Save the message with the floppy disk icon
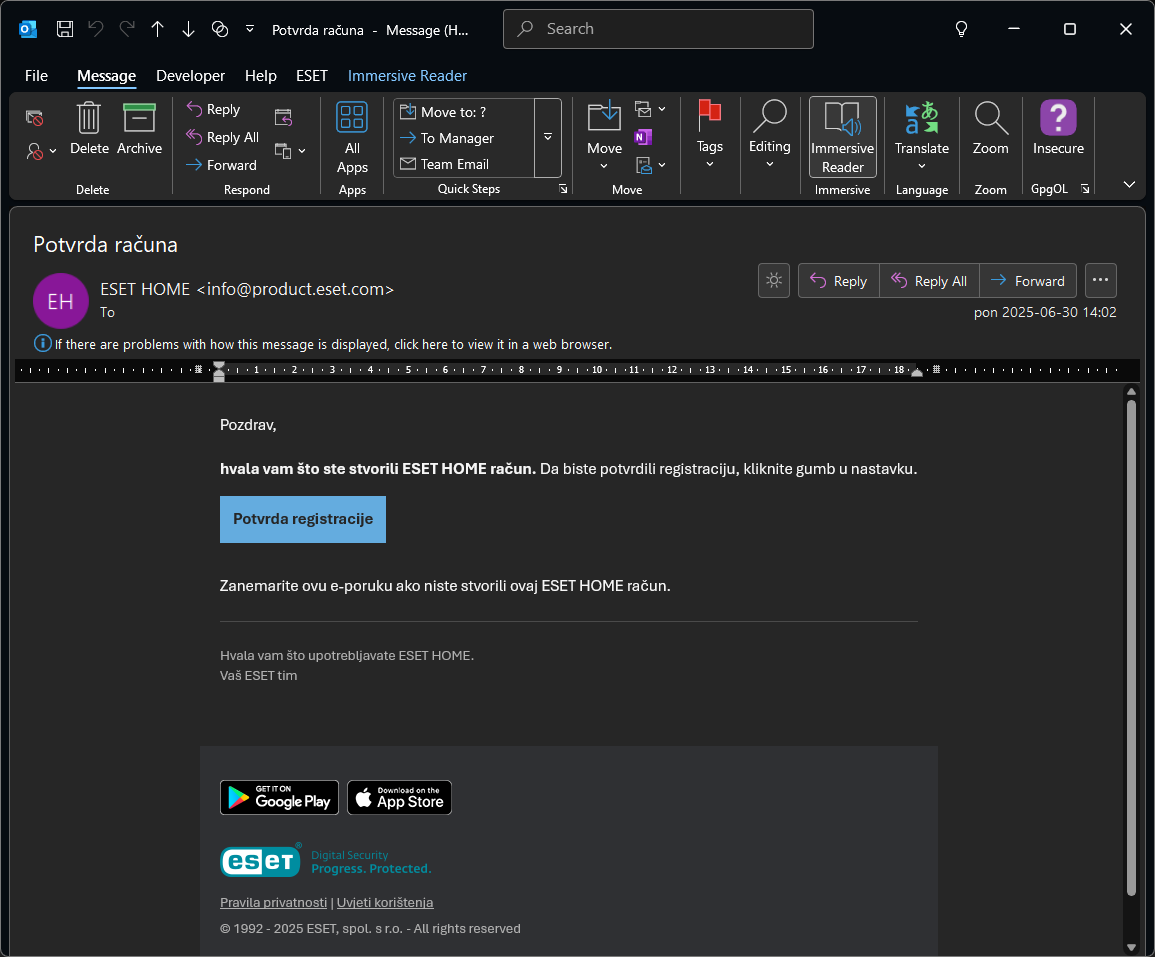 click(x=65, y=29)
